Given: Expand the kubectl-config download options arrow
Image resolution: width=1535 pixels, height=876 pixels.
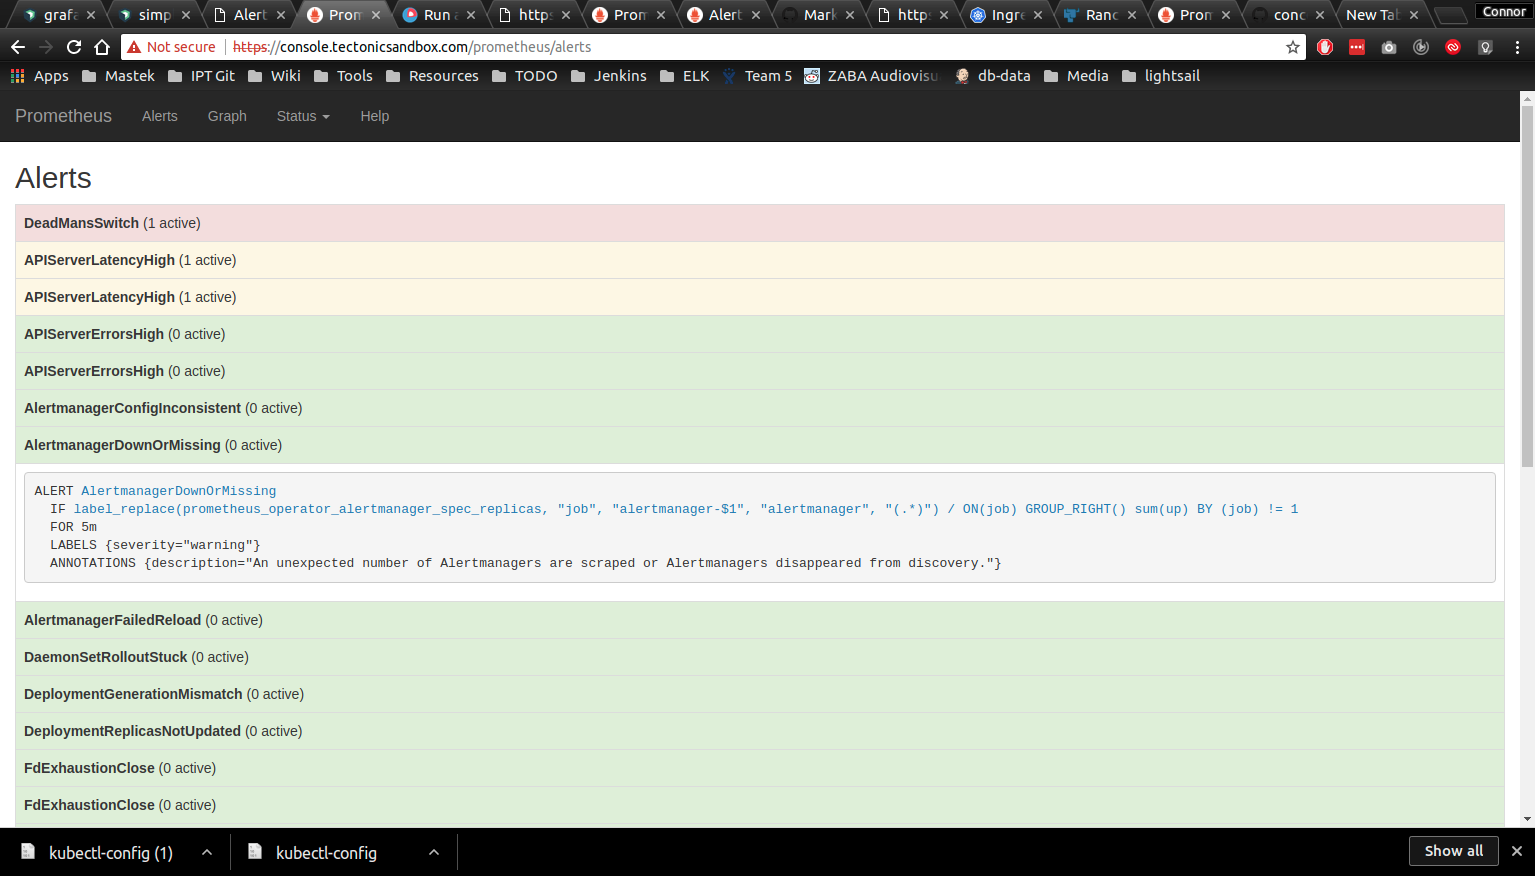Looking at the screenshot, I should [434, 852].
